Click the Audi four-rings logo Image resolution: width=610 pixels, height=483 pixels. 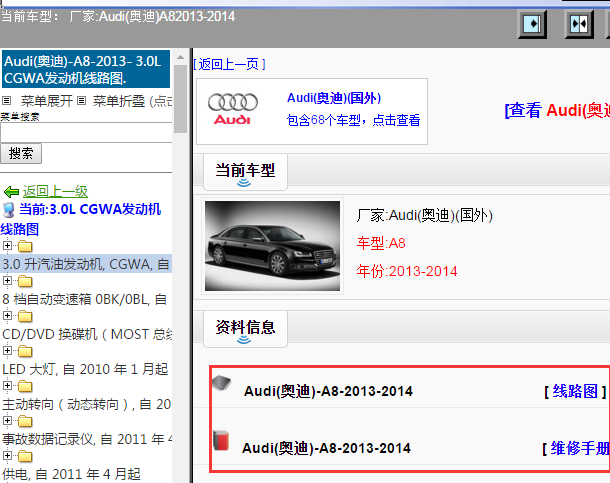tap(233, 109)
